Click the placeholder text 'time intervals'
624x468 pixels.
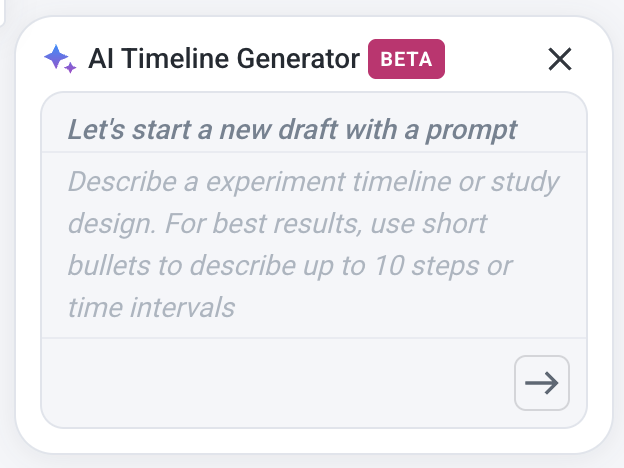151,308
